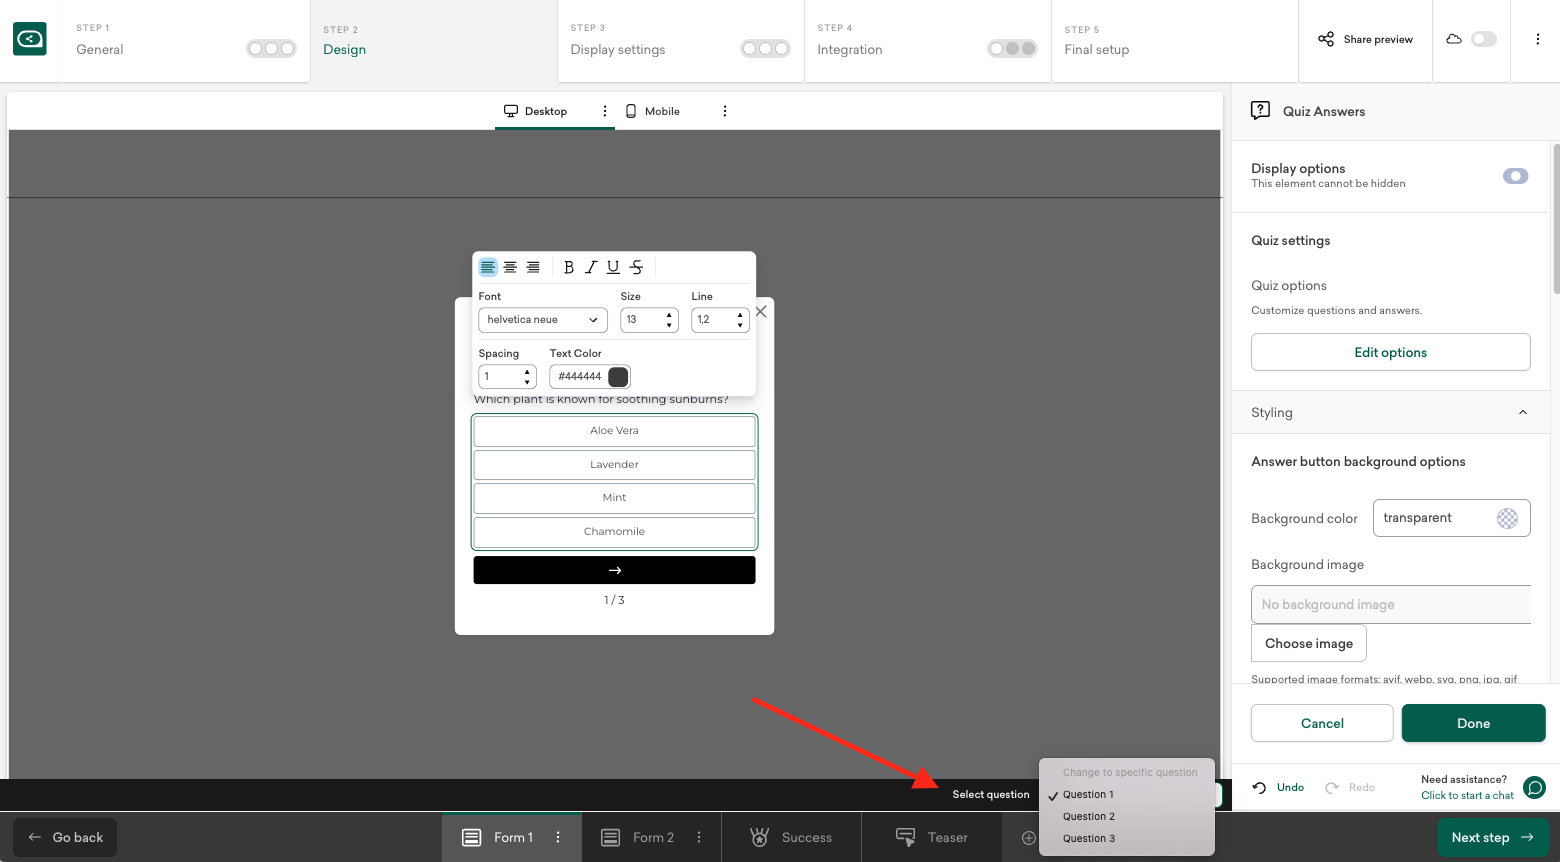Screen dimensions: 1560x862
Task: Select Lavender answer
Action: tap(614, 465)
